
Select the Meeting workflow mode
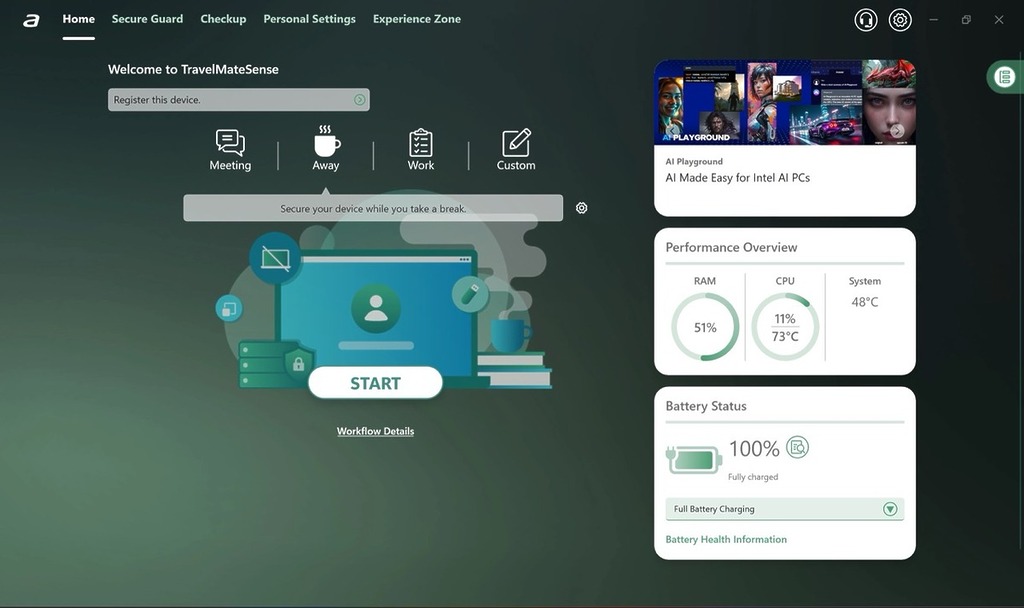pyautogui.click(x=230, y=150)
